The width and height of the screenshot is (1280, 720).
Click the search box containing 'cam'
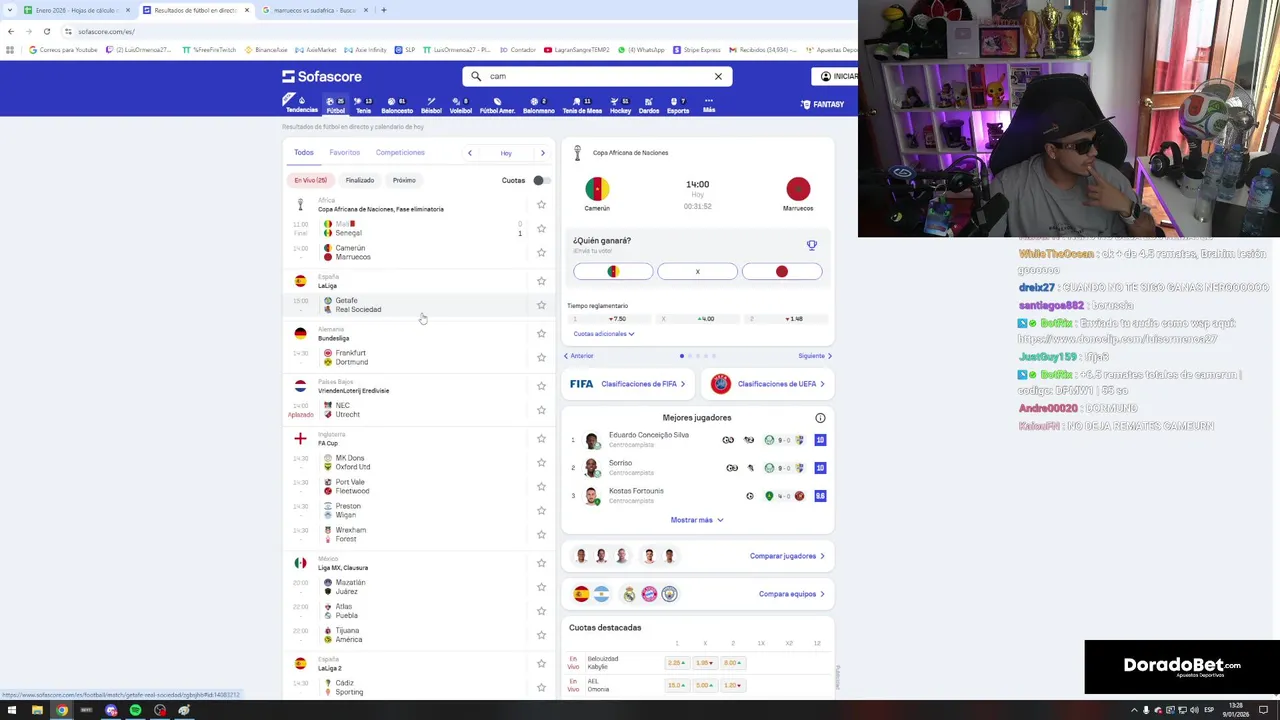[597, 76]
